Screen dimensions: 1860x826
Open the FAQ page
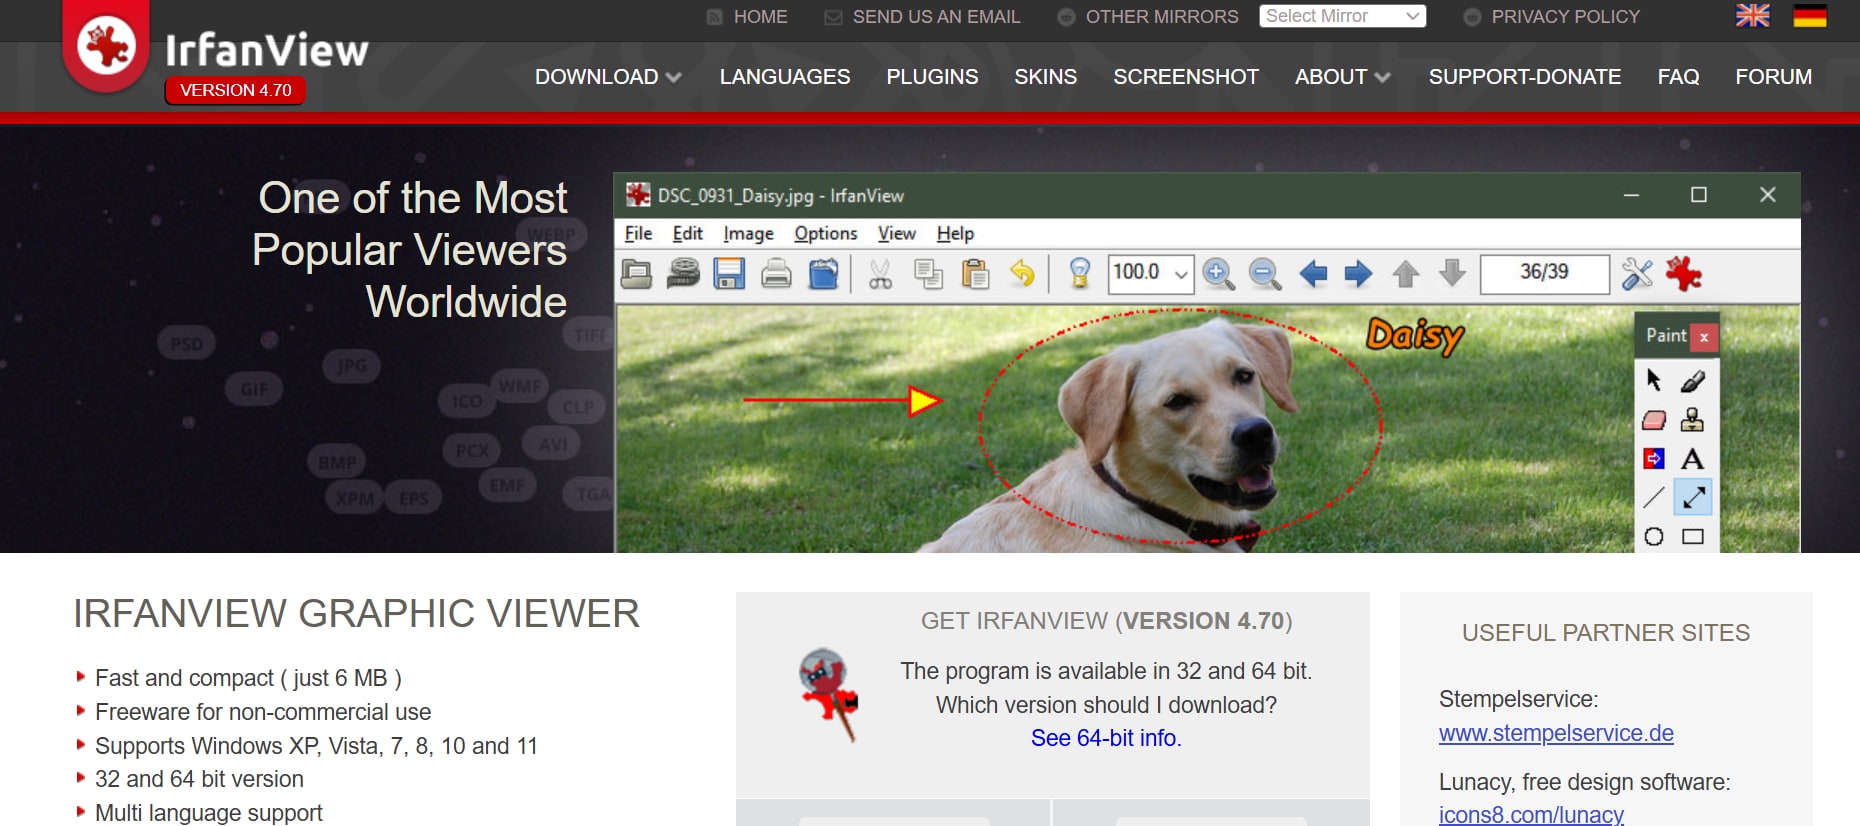(1678, 77)
